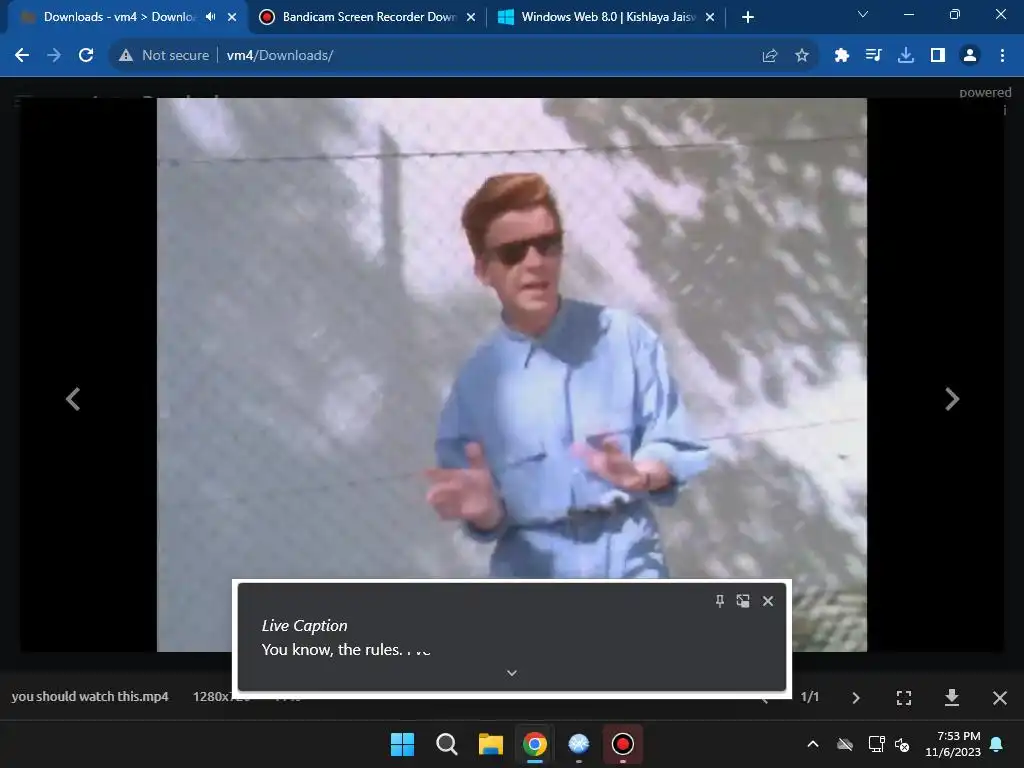Open Chrome three-dot menu
The image size is (1024, 768).
pyautogui.click(x=1002, y=56)
